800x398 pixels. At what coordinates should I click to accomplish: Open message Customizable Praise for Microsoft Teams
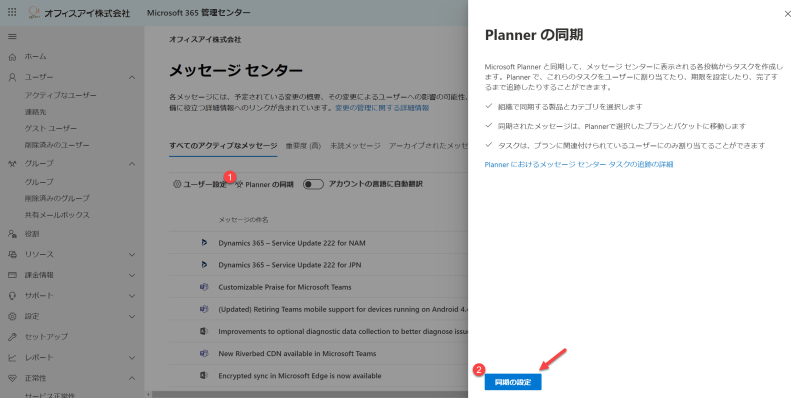click(x=285, y=287)
